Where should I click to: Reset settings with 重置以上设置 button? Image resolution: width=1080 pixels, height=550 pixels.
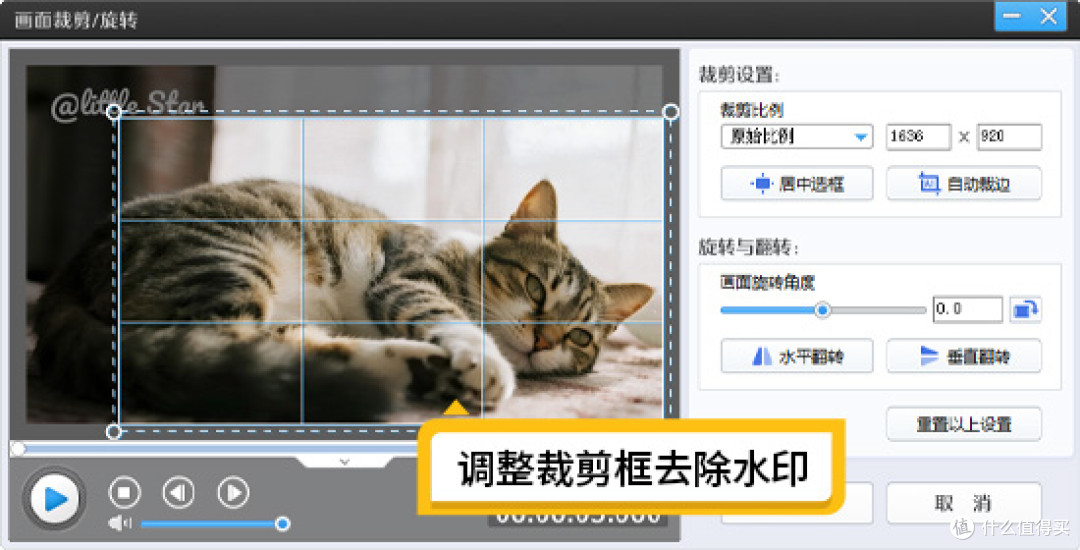pos(964,424)
